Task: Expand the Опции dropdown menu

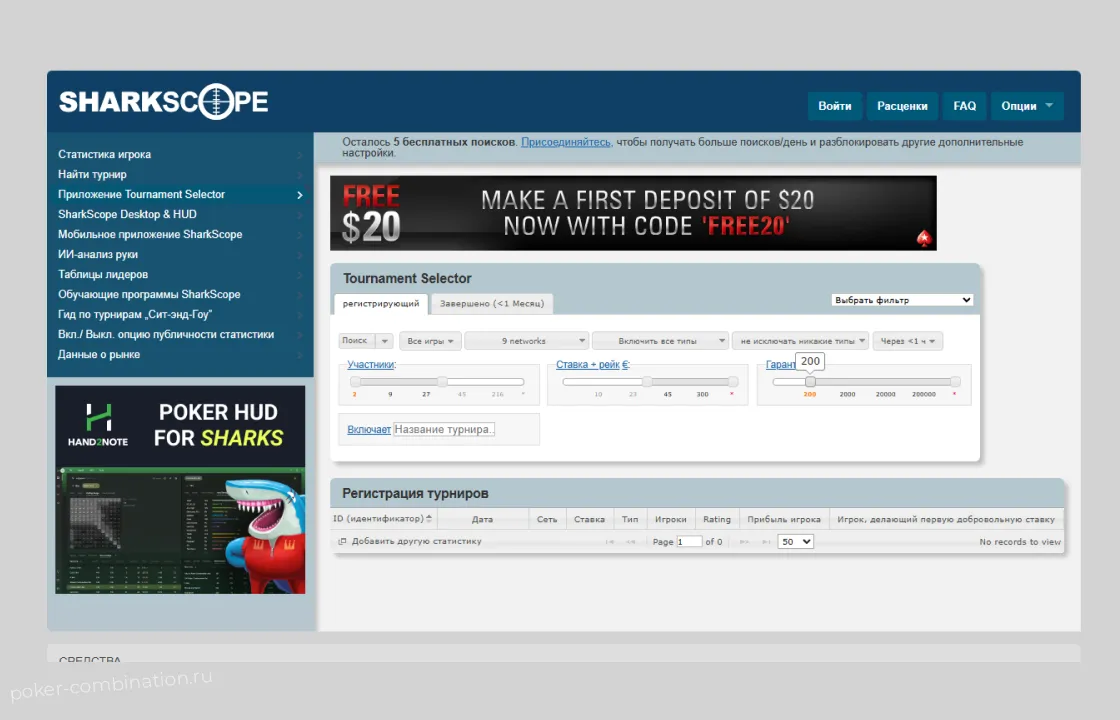Action: click(1027, 106)
